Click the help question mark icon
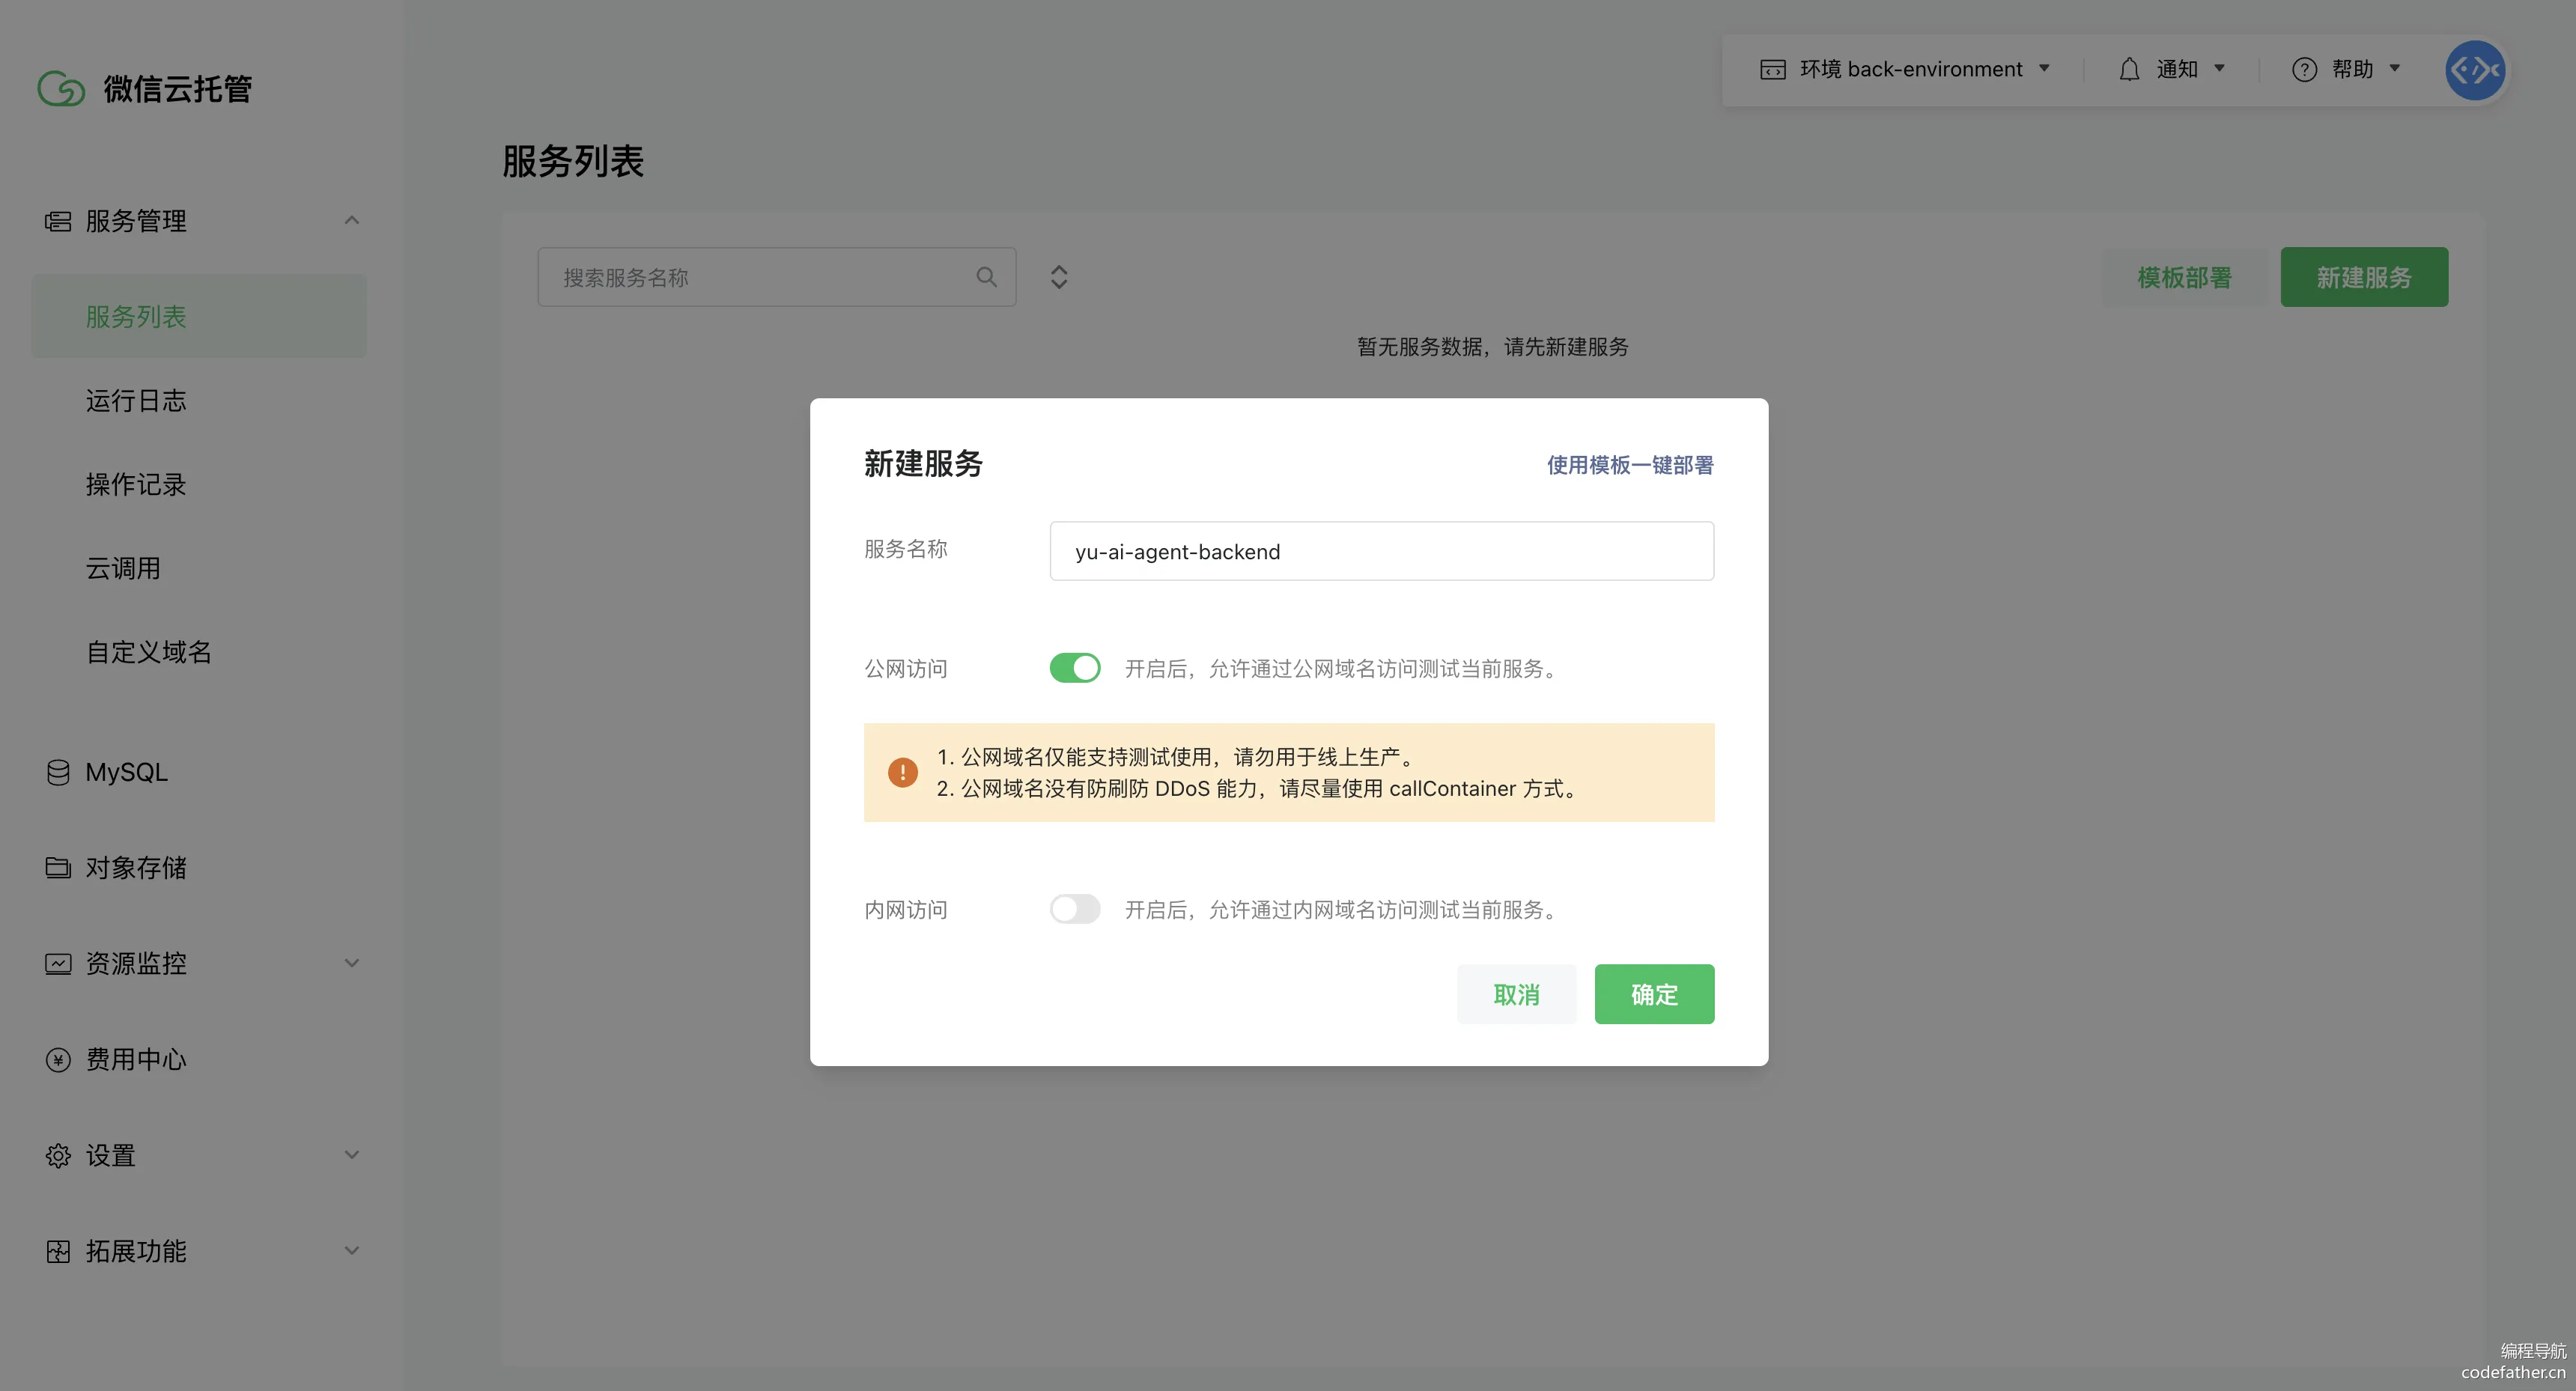Viewport: 2576px width, 1391px height. pos(2304,69)
